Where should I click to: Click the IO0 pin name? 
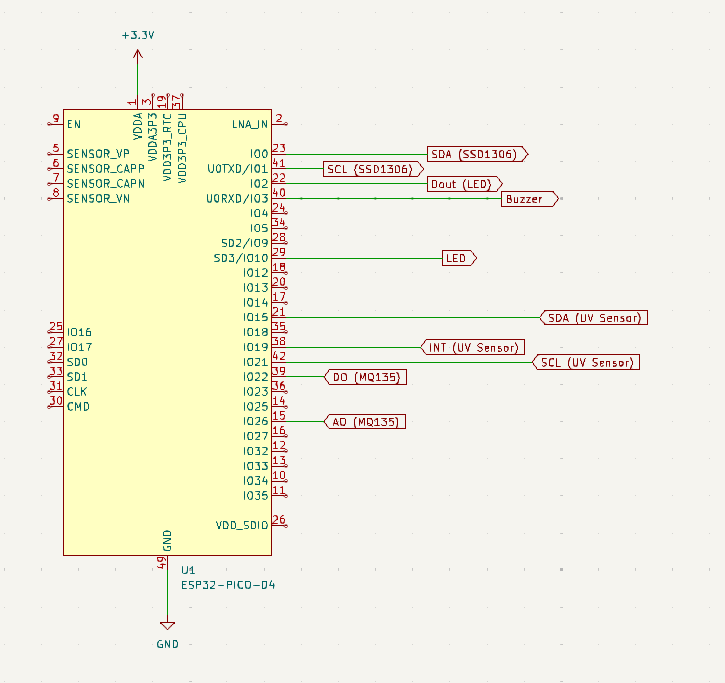[259, 154]
